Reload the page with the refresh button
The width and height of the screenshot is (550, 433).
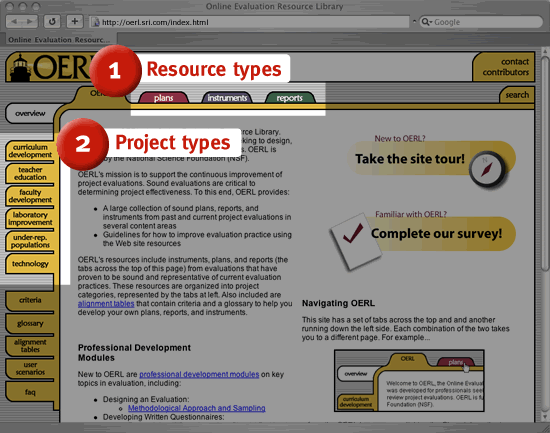point(52,22)
